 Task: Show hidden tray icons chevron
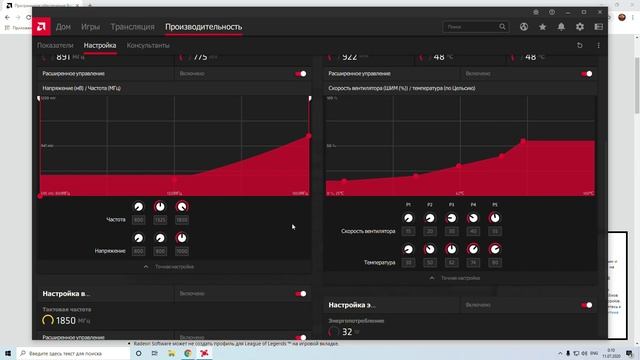pos(560,353)
